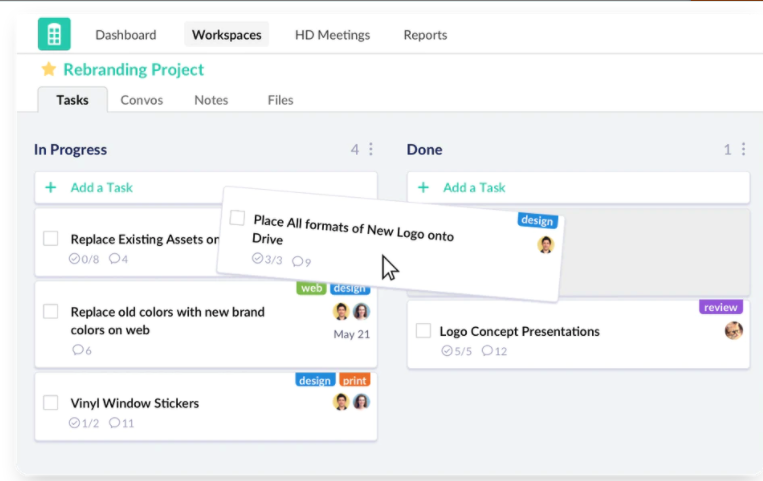Tick the Logo Concept Presentations checkbox

423,331
